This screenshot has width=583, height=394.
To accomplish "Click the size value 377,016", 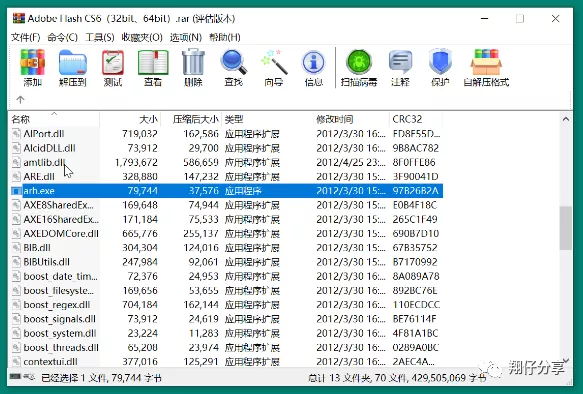I will point(140,361).
